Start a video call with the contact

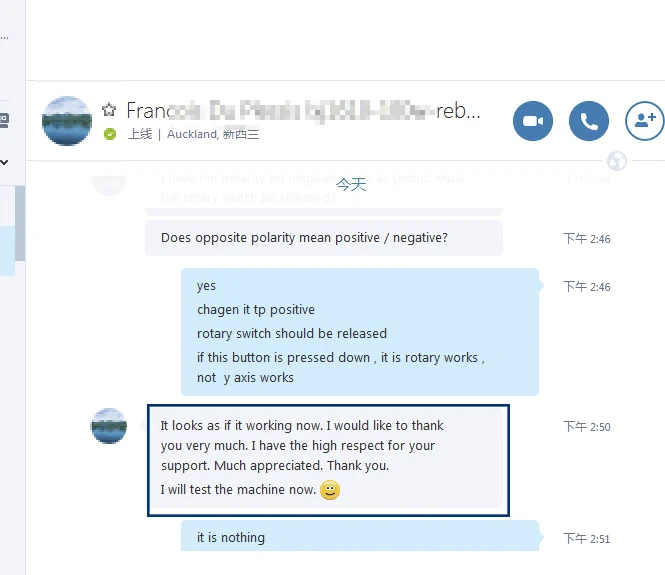click(x=533, y=121)
